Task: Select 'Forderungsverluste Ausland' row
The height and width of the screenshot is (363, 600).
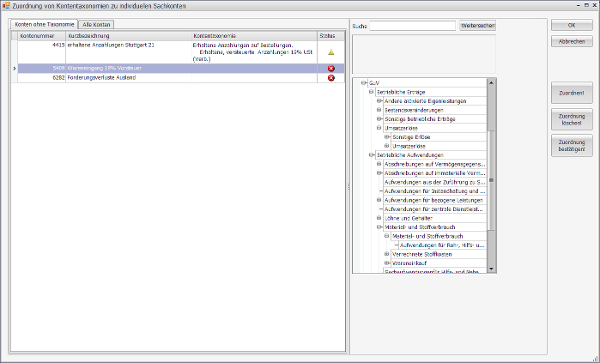Action: (178, 78)
